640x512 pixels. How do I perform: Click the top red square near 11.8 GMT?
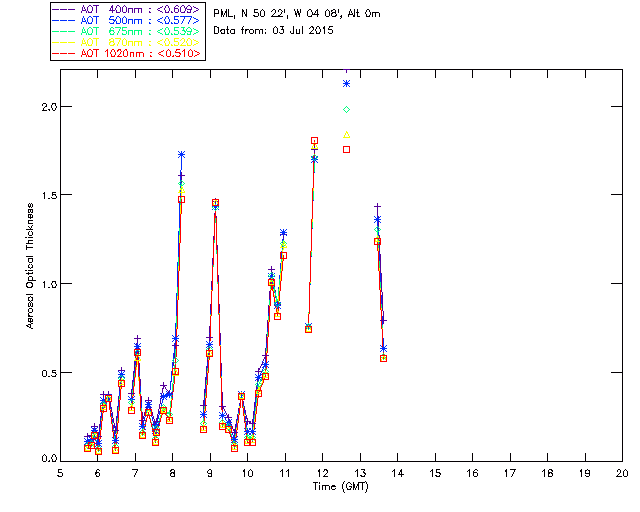pyautogui.click(x=314, y=141)
